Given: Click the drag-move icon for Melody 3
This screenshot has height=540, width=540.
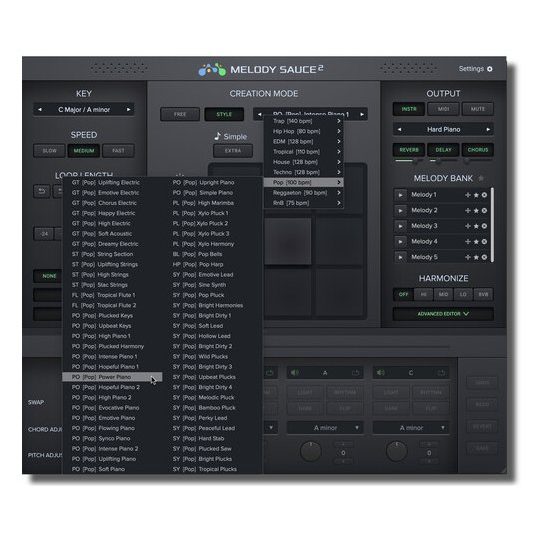Looking at the screenshot, I should coord(468,226).
